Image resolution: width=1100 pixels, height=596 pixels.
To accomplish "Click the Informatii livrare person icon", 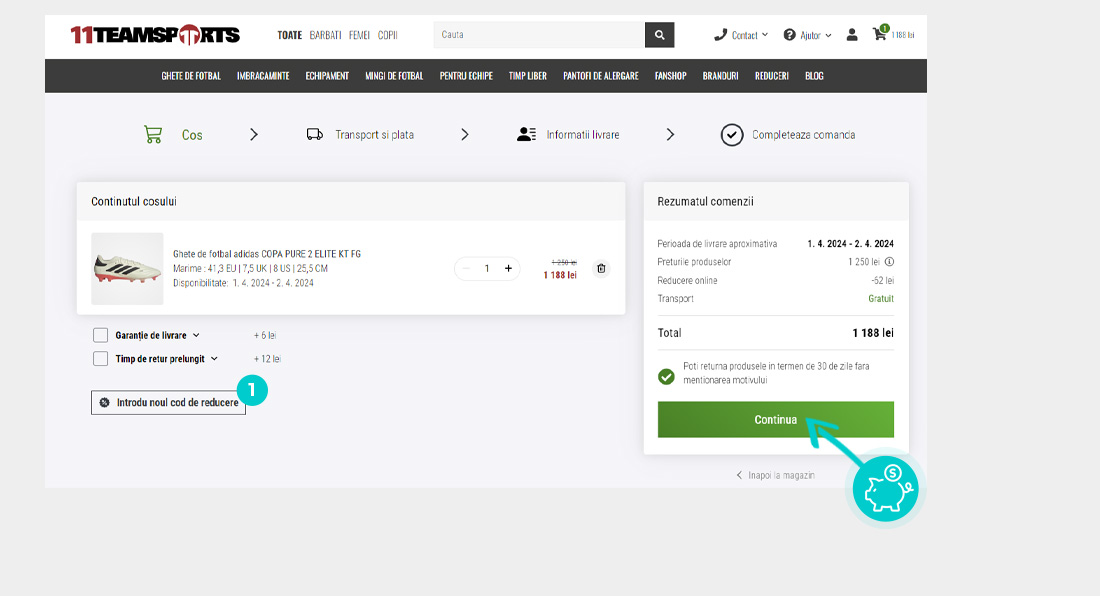I will (526, 135).
